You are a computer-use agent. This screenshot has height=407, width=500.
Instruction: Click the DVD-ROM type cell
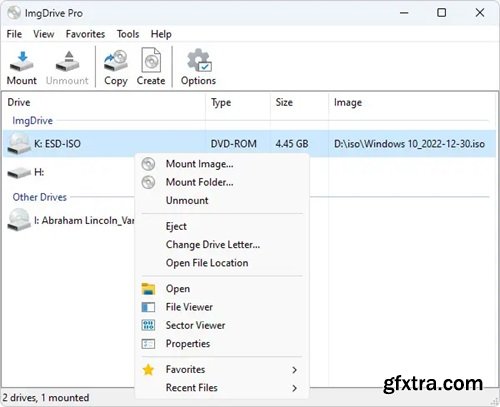click(x=234, y=144)
